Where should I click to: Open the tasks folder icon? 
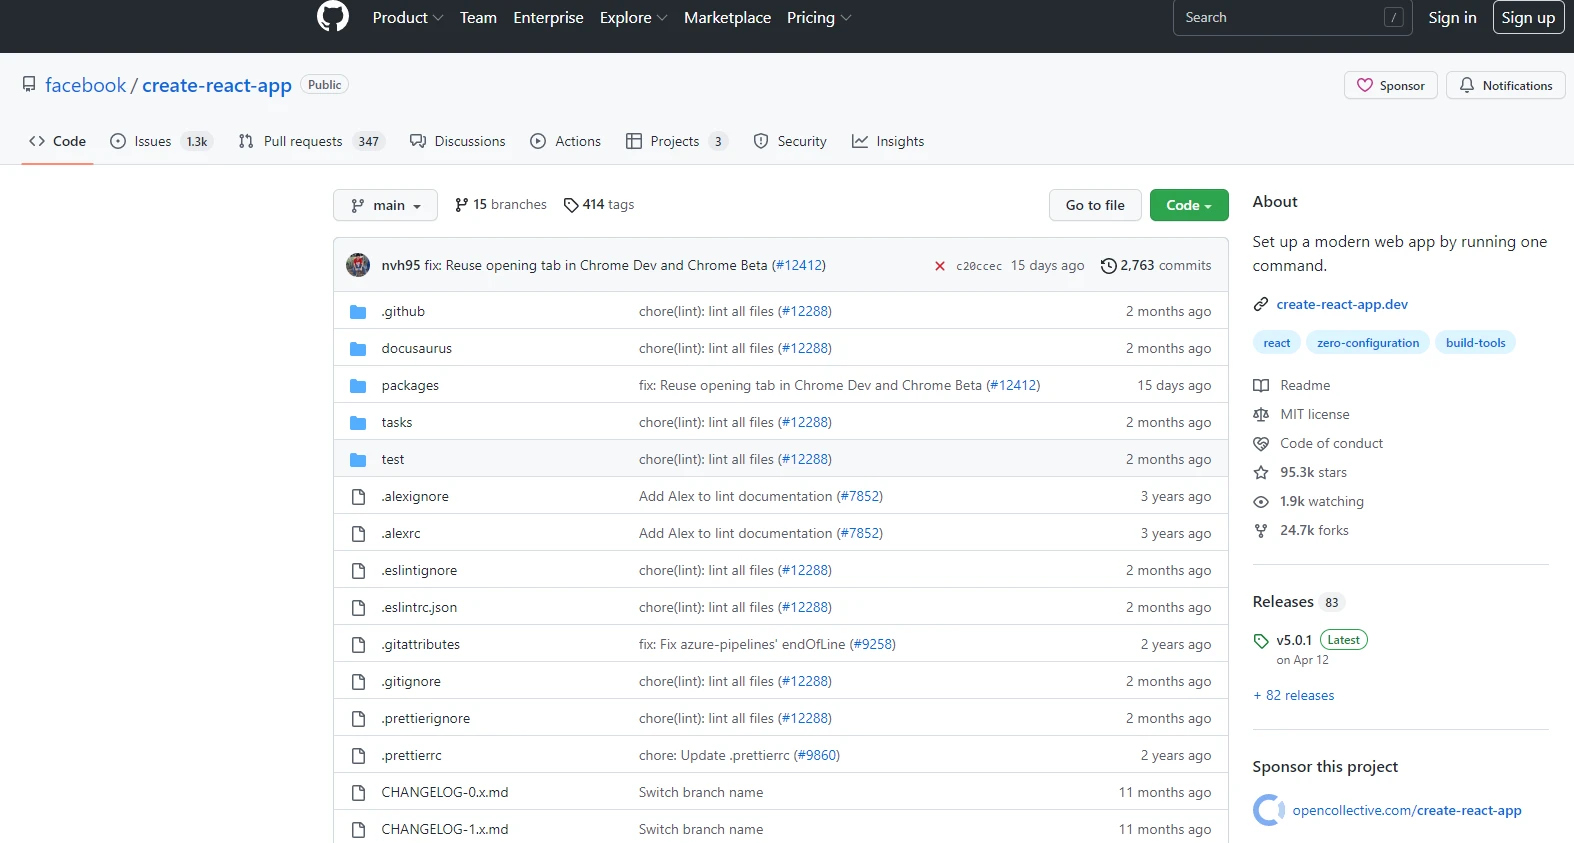click(x=358, y=423)
